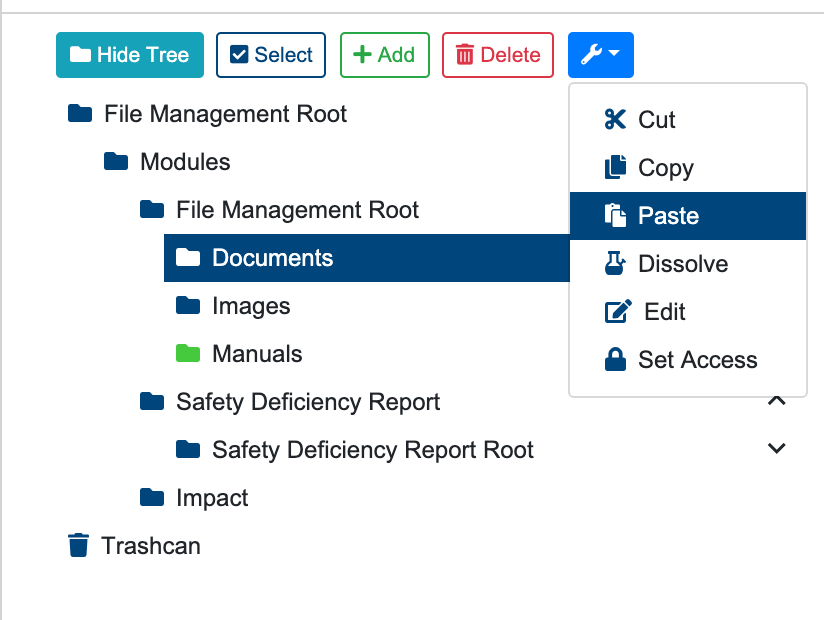824x620 pixels.
Task: Choose Set Access from the tools menu
Action: click(x=688, y=360)
